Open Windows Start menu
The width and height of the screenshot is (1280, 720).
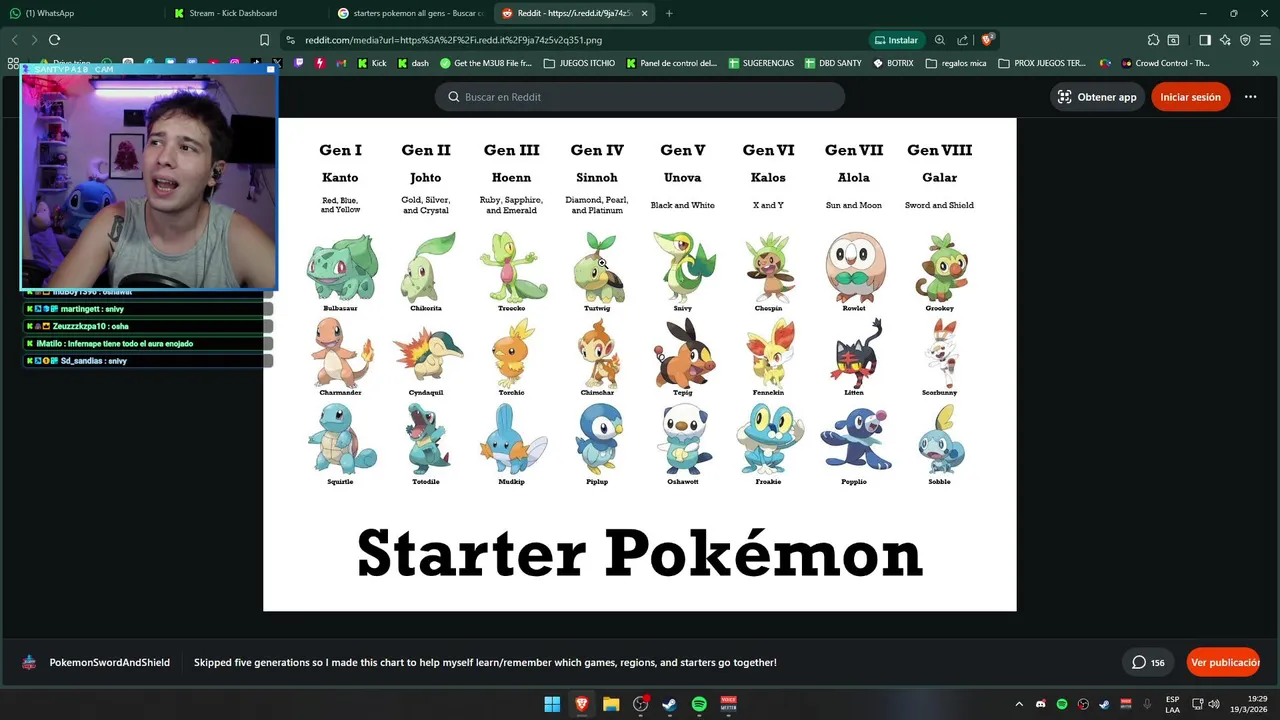[552, 704]
